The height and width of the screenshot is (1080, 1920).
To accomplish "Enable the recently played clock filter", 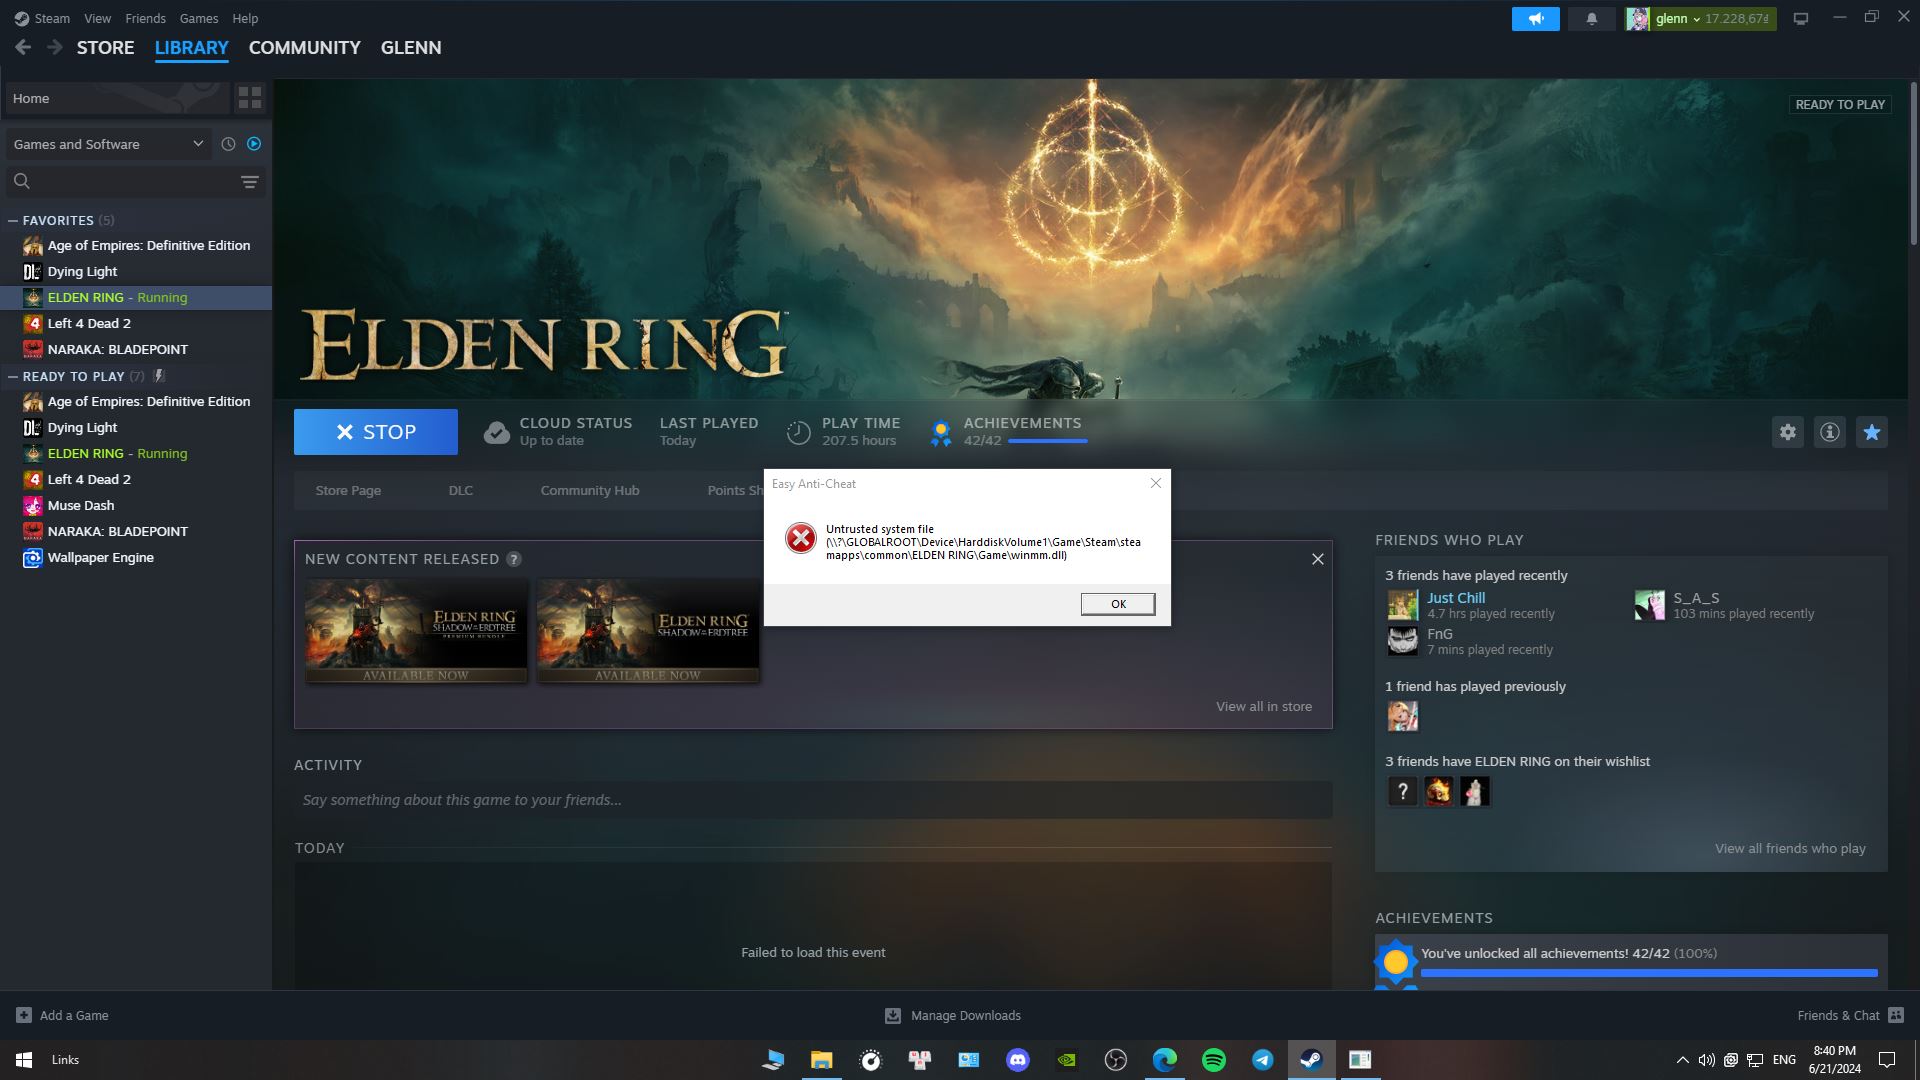I will (227, 143).
